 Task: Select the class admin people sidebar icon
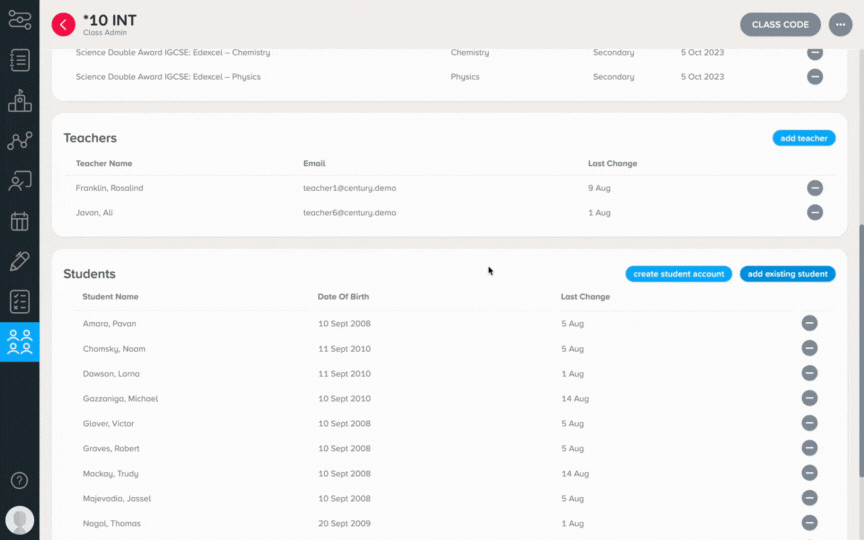tap(20, 342)
